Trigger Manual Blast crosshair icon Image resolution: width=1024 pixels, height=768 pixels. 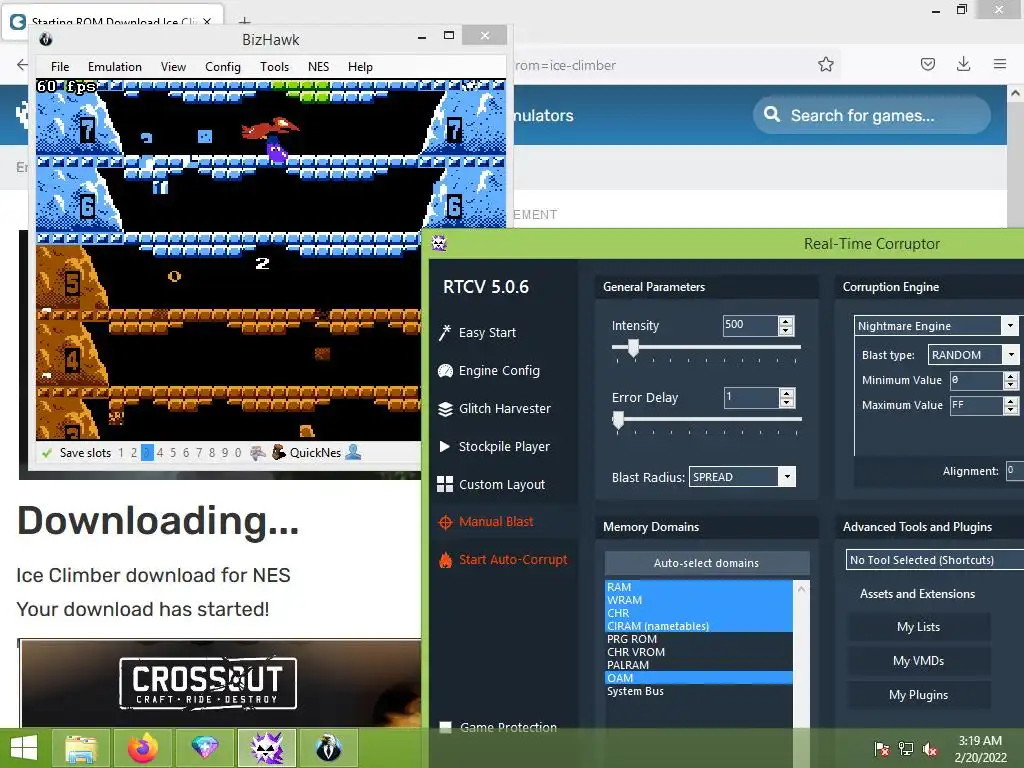(445, 522)
